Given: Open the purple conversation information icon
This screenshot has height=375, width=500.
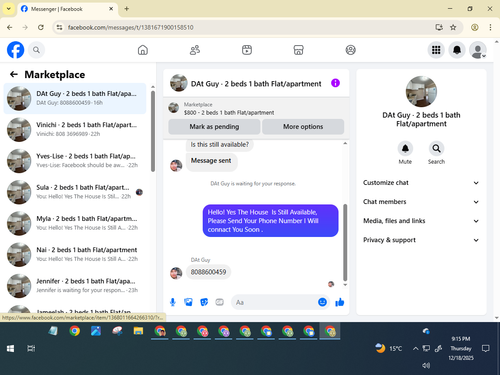Looking at the screenshot, I should 335,83.
